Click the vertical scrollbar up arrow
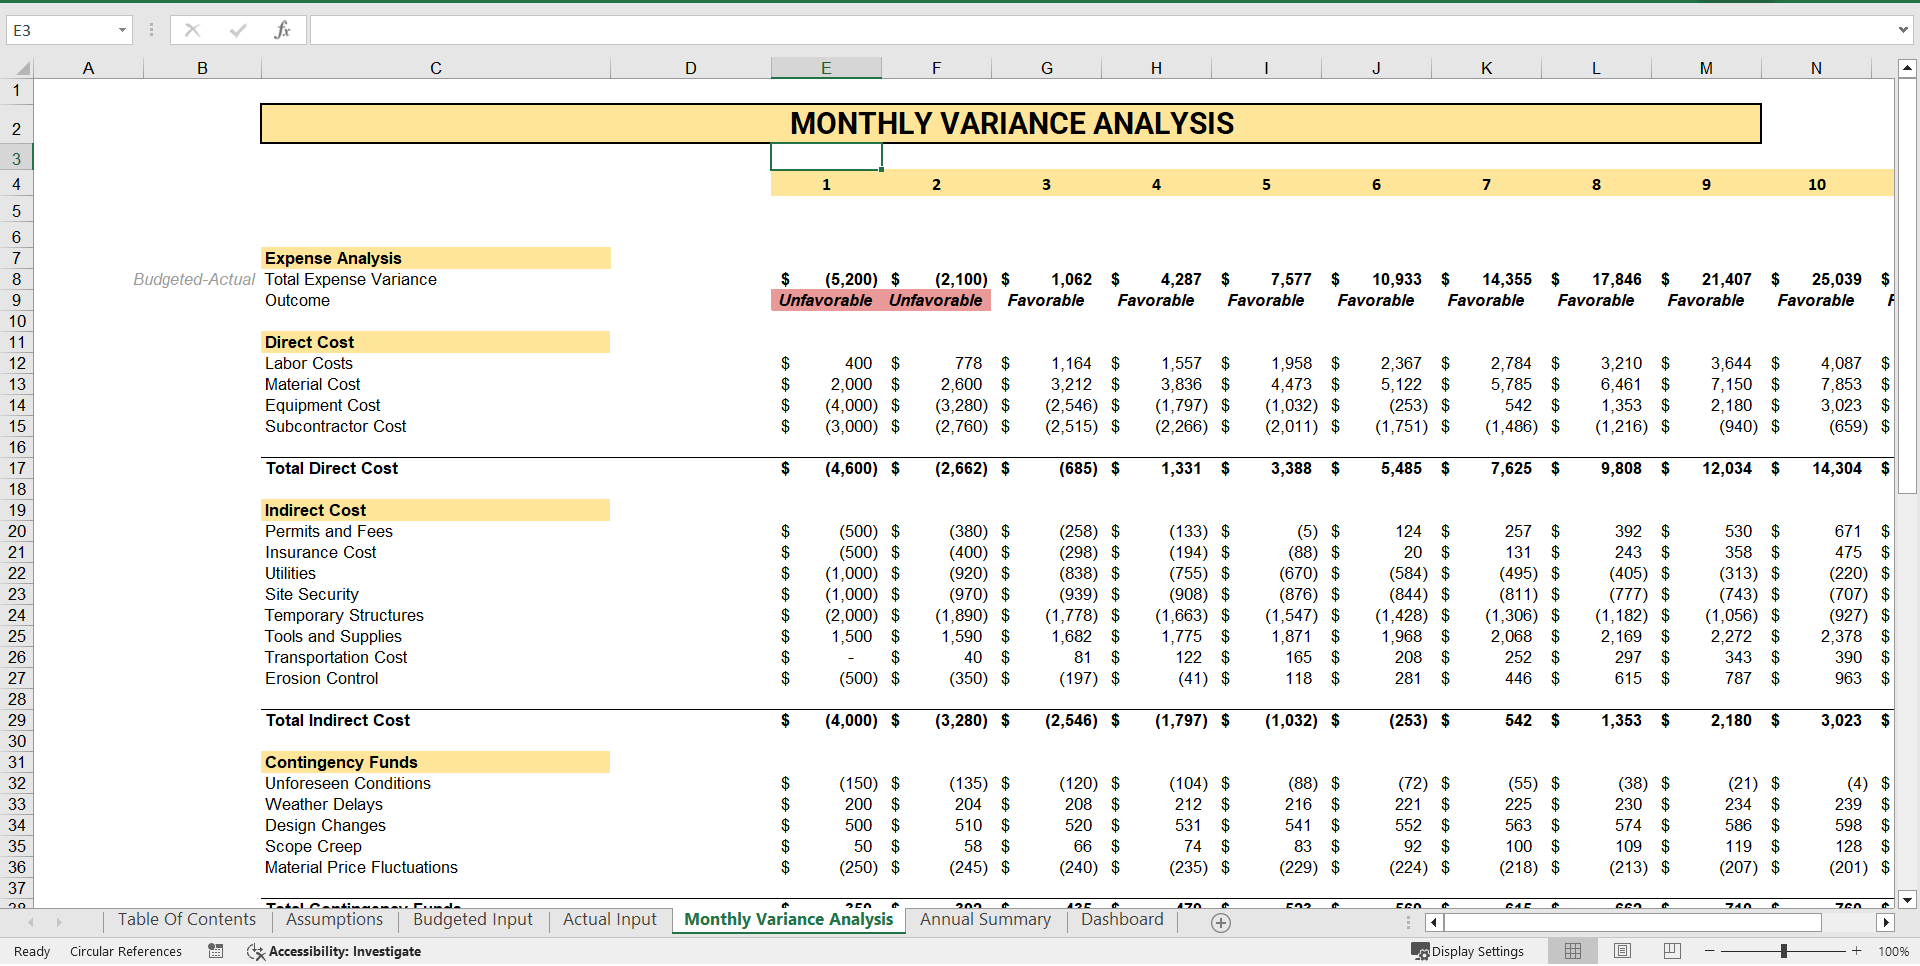Screen dimensions: 1920x966 [x=1907, y=69]
